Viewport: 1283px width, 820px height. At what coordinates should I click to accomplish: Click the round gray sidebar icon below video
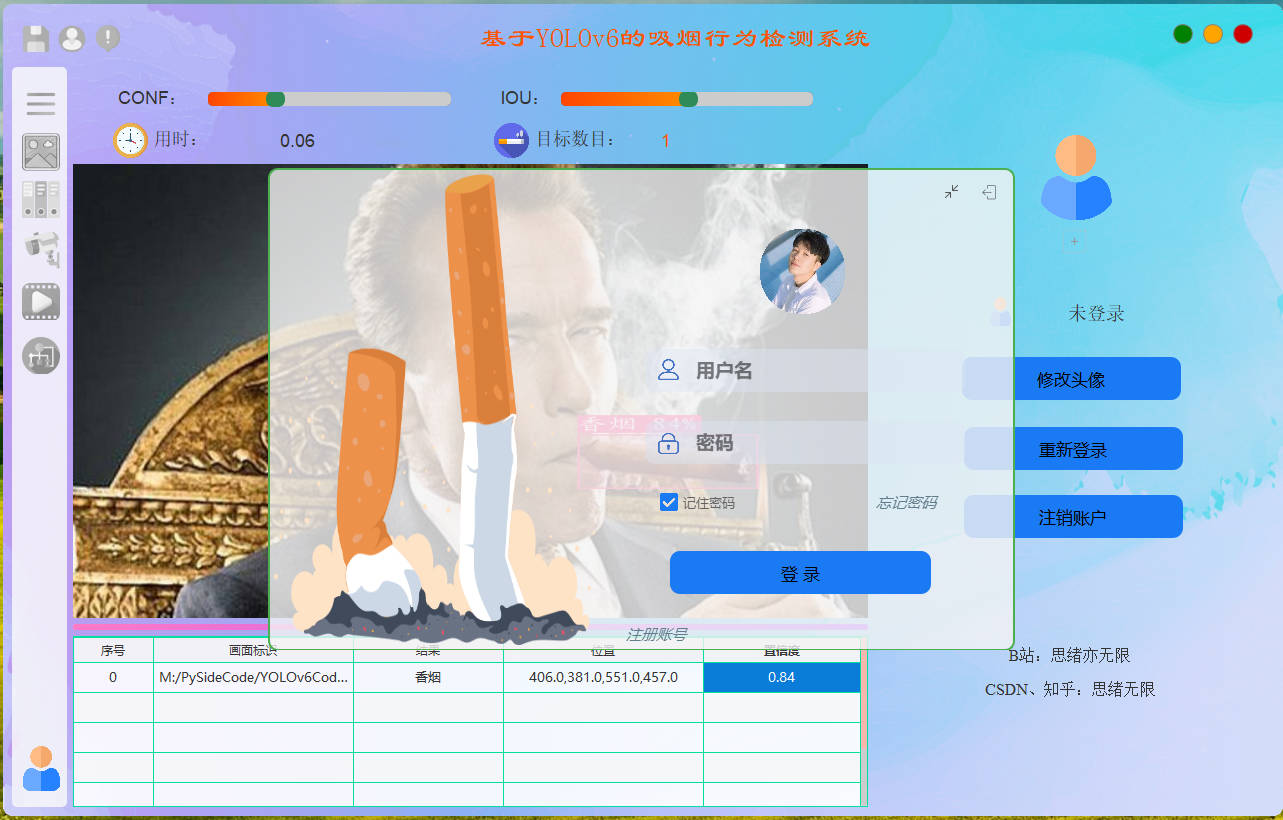pyautogui.click(x=41, y=356)
